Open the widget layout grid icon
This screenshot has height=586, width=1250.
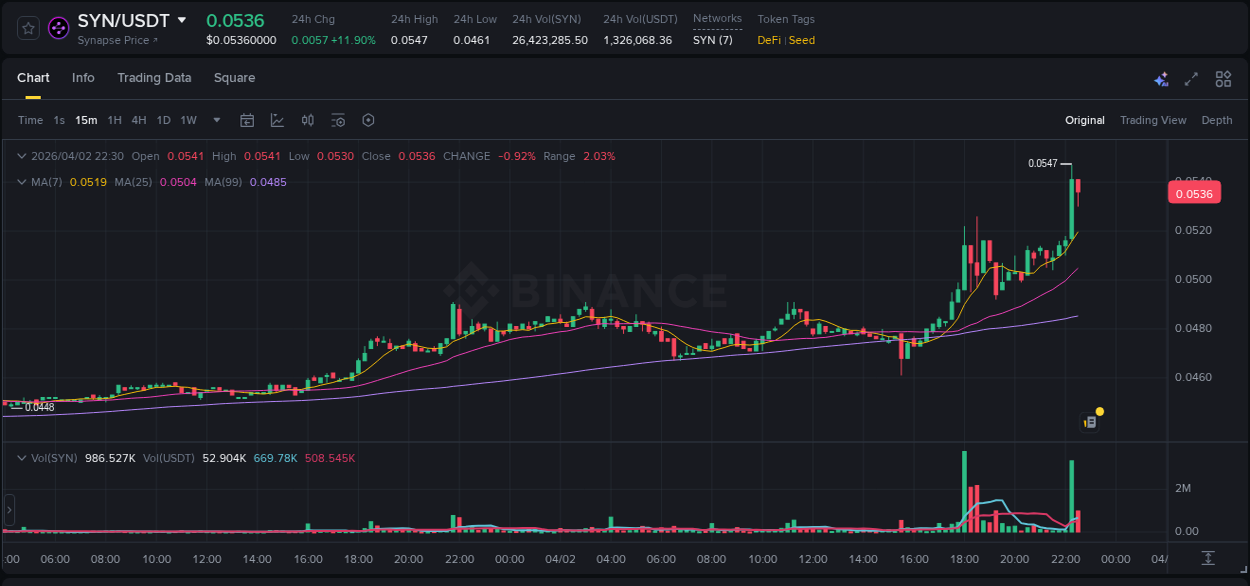(1223, 78)
